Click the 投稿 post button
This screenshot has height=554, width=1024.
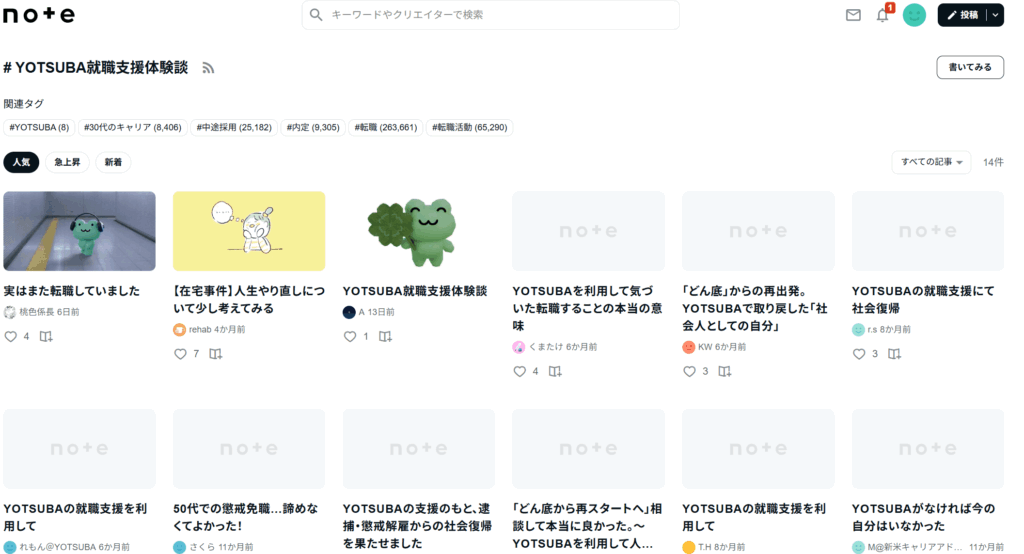[x=963, y=15]
